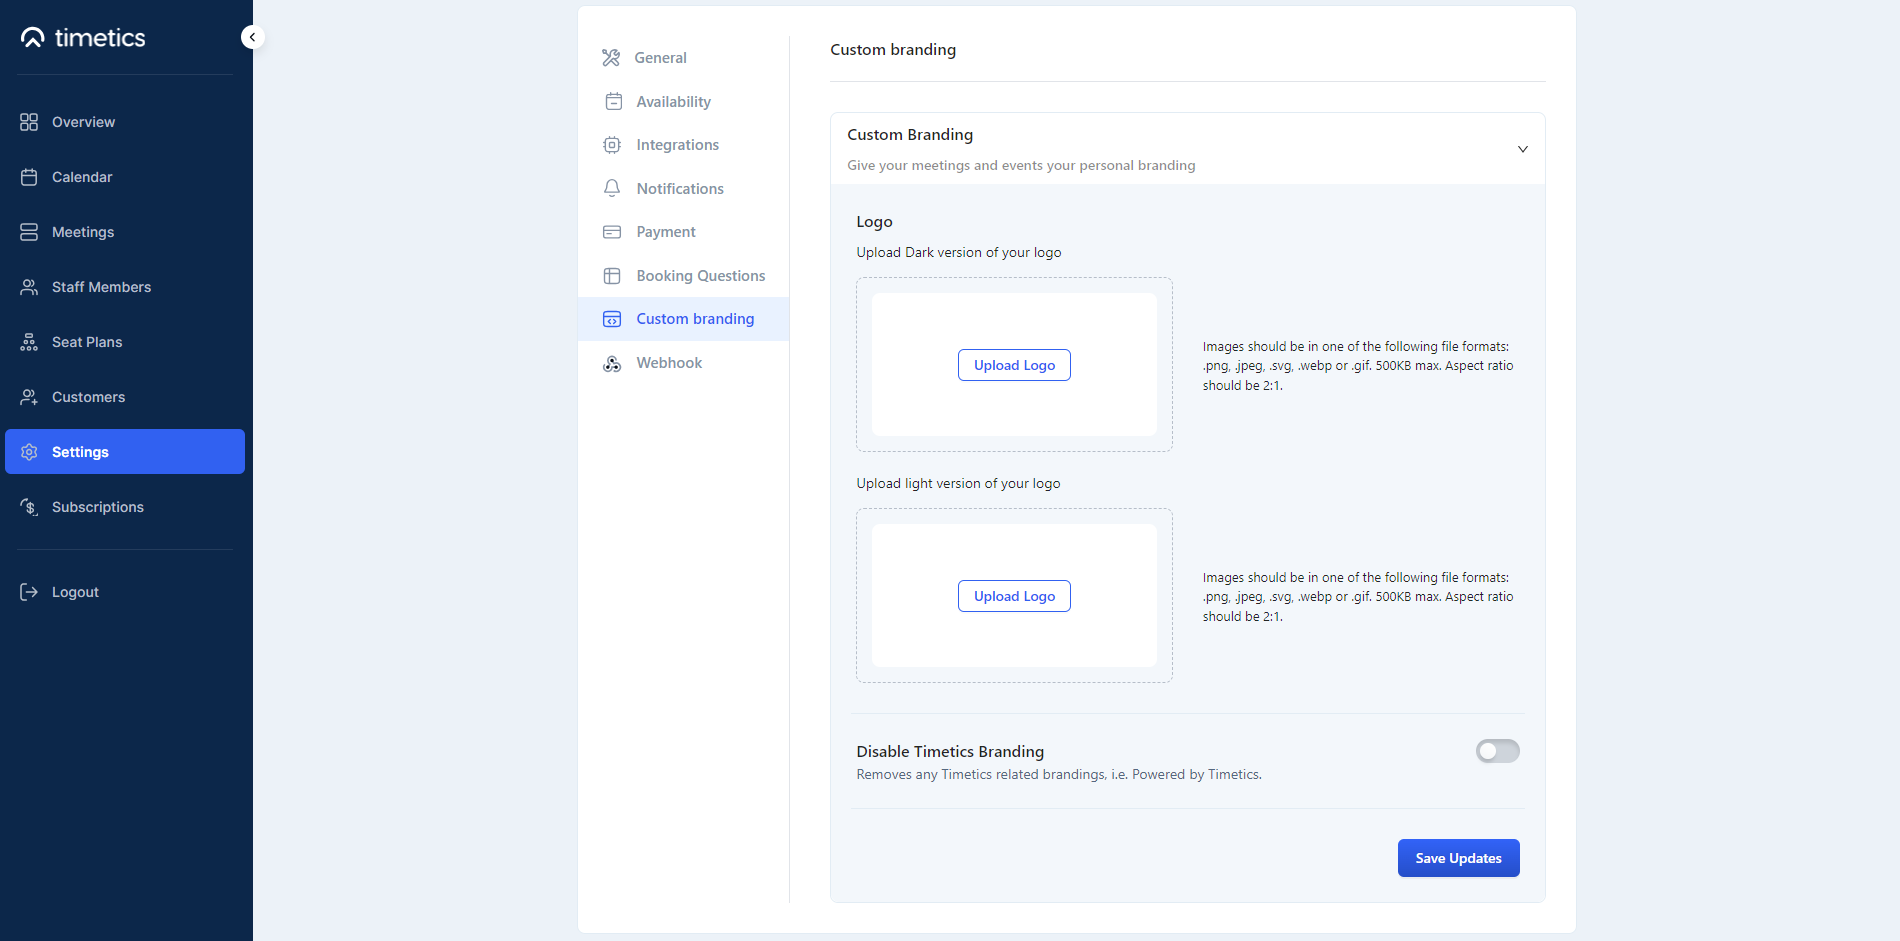This screenshot has height=941, width=1900.
Task: Click the Logout arrow icon
Action: pyautogui.click(x=29, y=592)
